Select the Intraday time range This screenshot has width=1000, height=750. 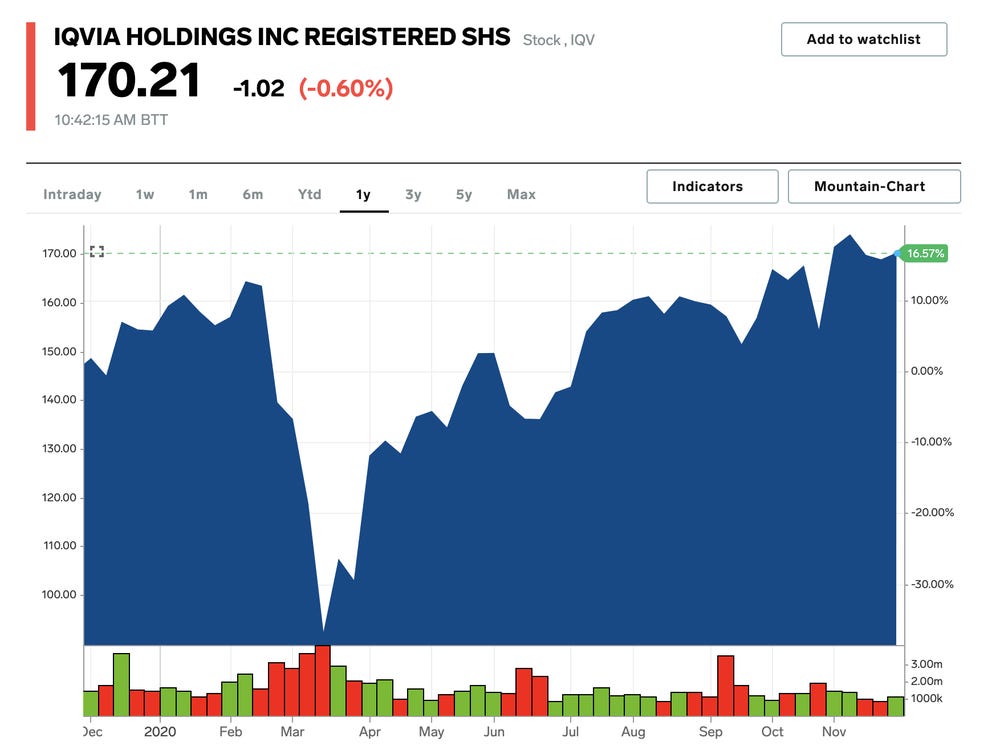point(72,195)
